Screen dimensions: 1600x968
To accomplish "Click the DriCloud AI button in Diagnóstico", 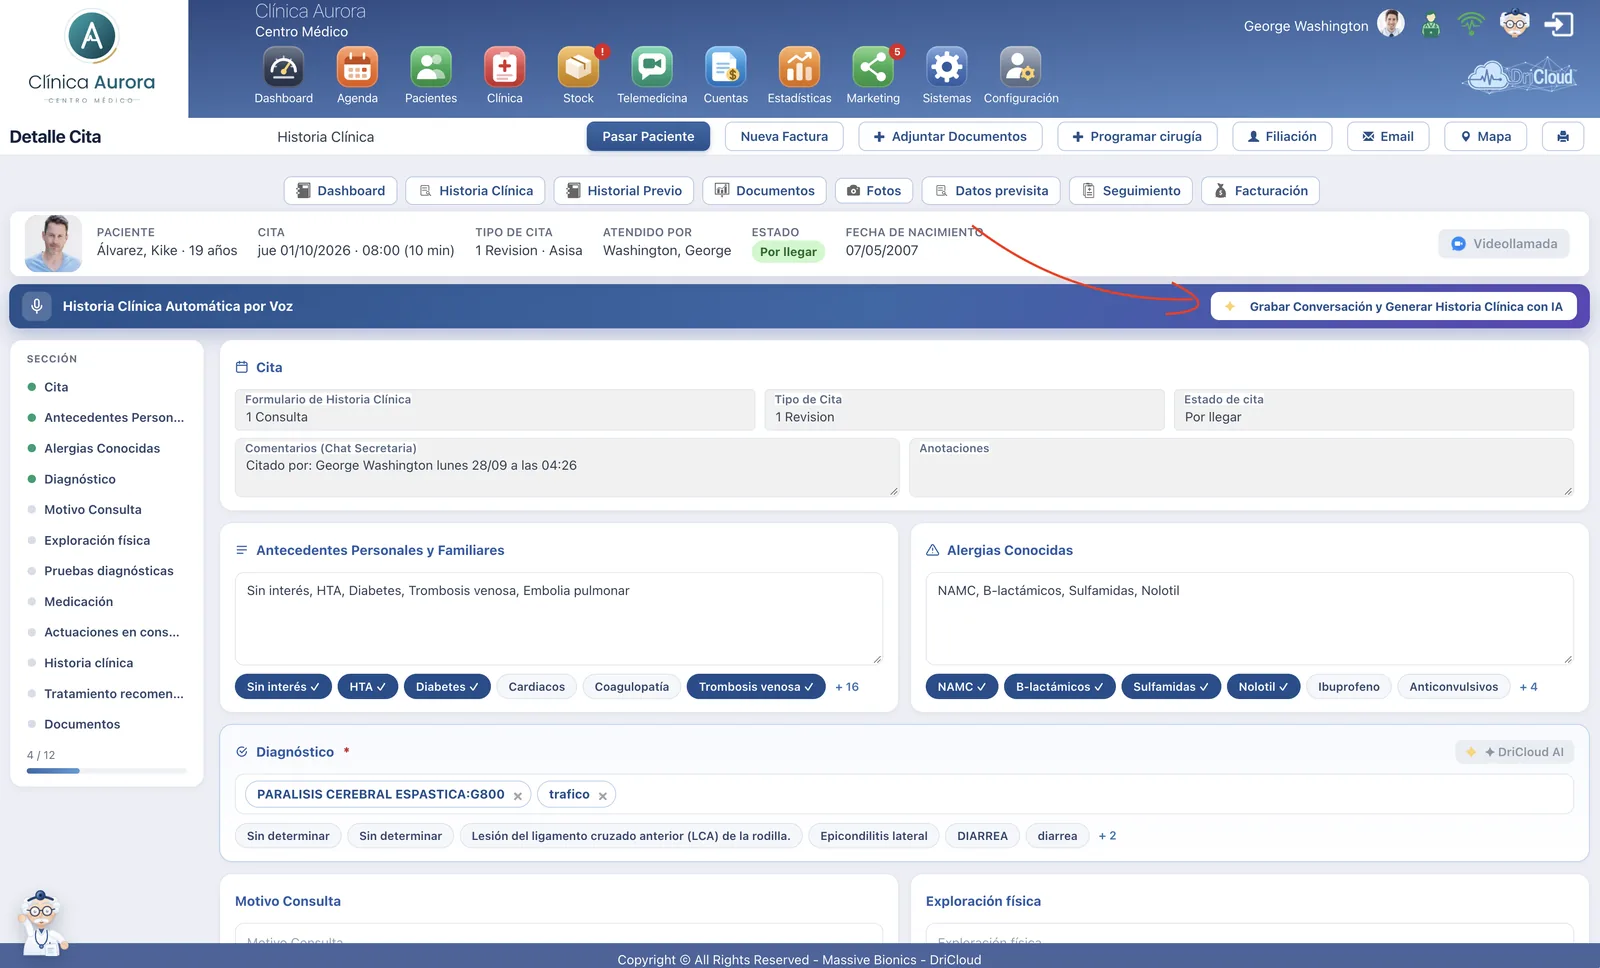I will point(1514,752).
